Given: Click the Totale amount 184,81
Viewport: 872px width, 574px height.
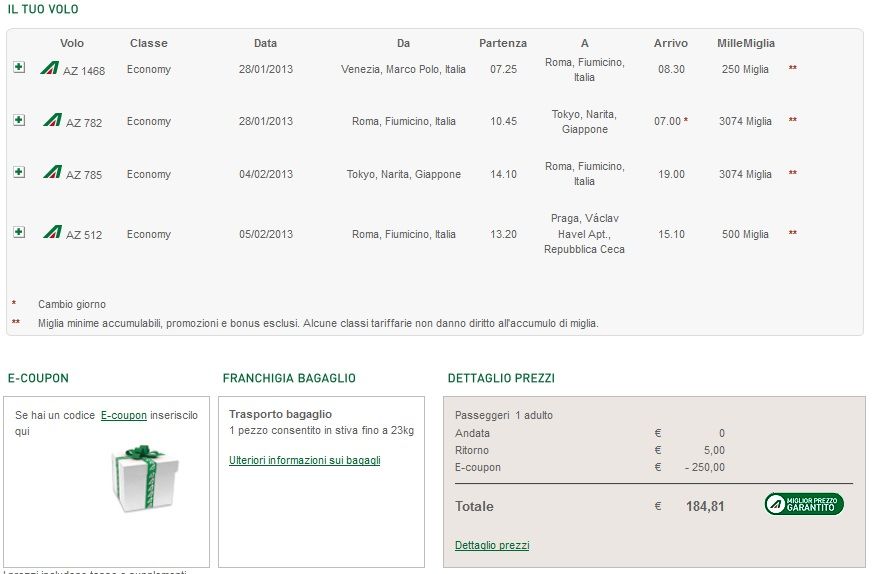Looking at the screenshot, I should pyautogui.click(x=705, y=507).
